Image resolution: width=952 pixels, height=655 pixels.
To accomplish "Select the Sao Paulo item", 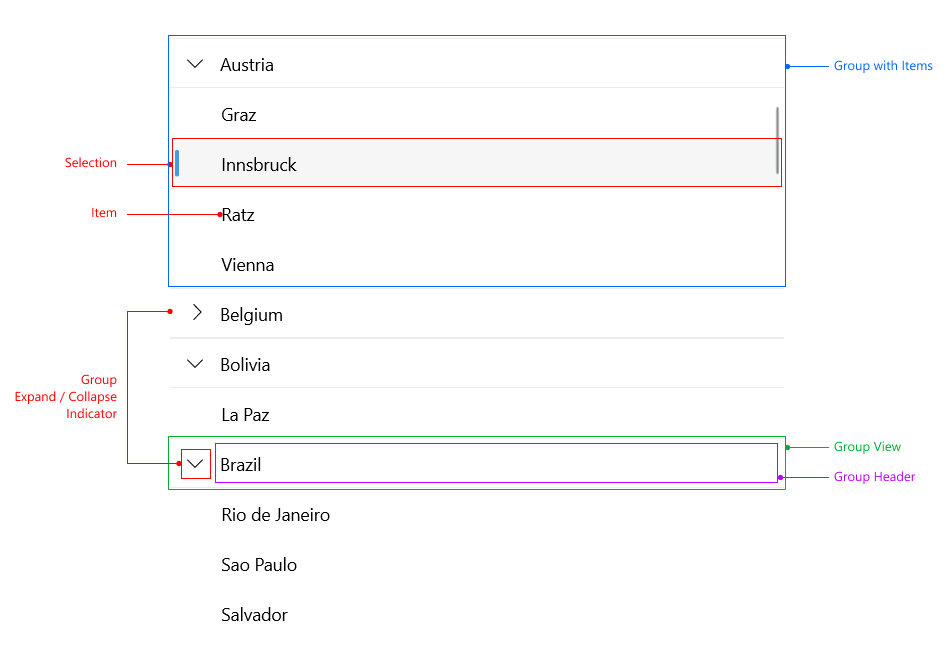I will 259,565.
